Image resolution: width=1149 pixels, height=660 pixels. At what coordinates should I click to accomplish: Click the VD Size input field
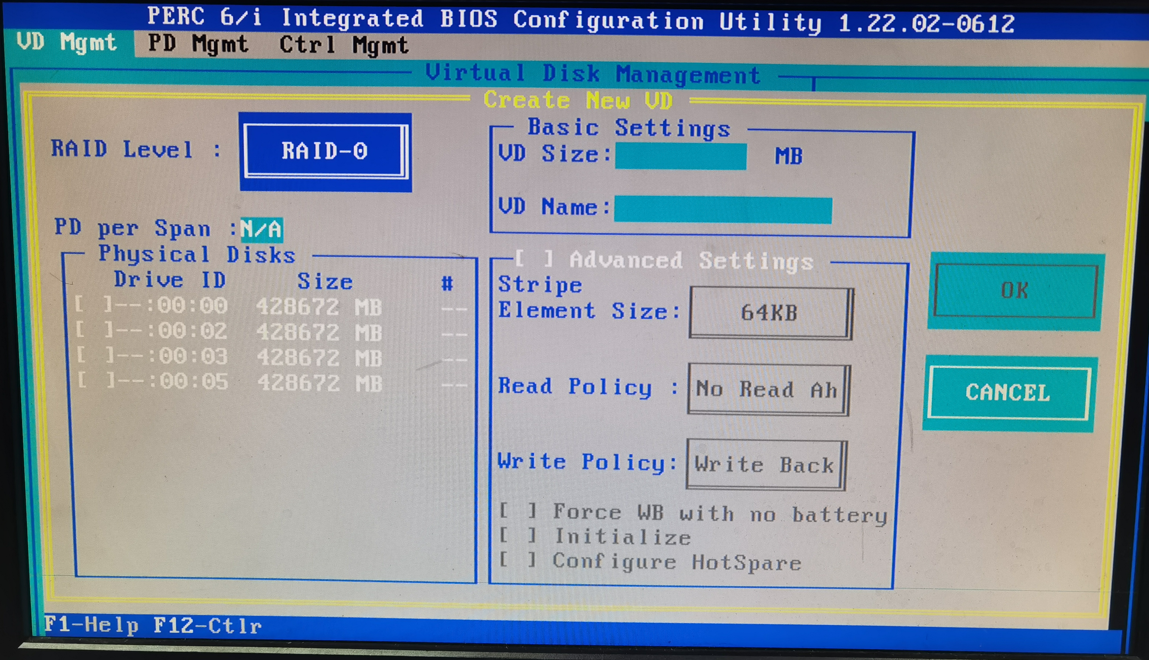(x=680, y=155)
